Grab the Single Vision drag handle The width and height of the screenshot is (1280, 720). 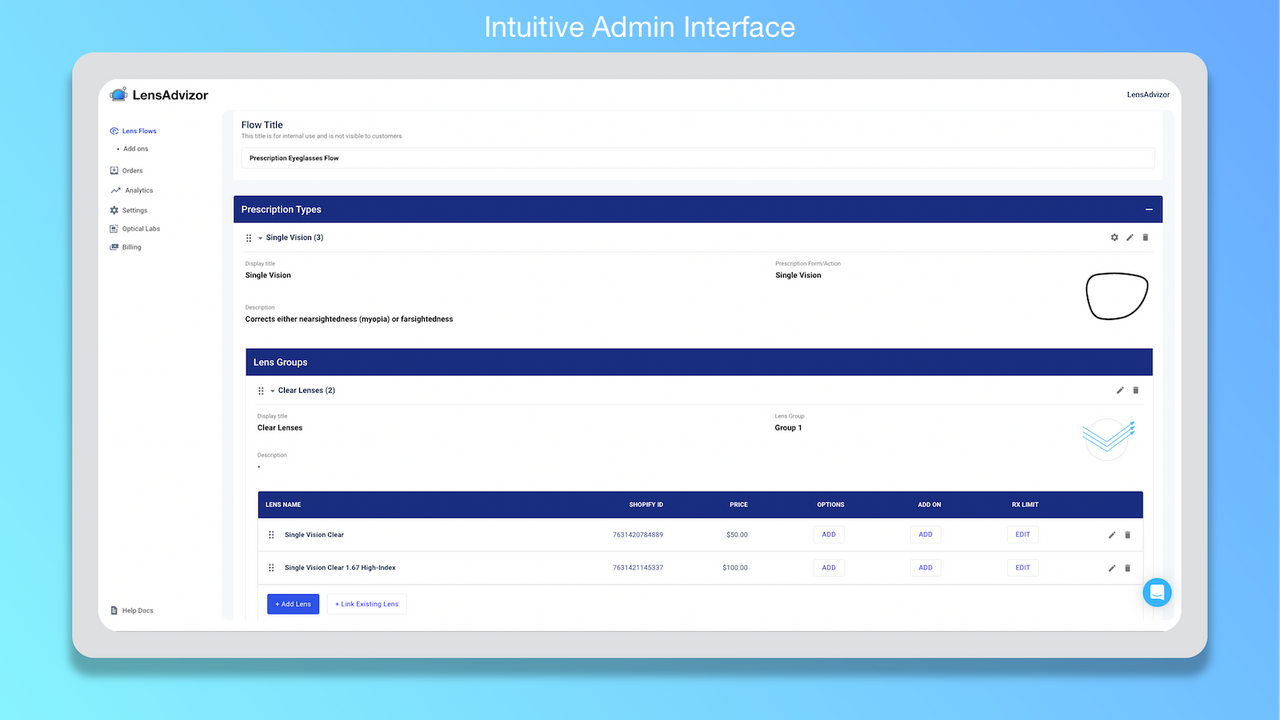click(x=249, y=238)
